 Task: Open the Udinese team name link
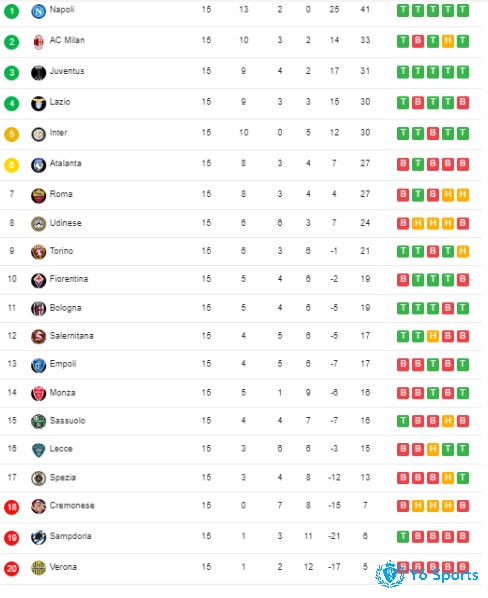(66, 223)
